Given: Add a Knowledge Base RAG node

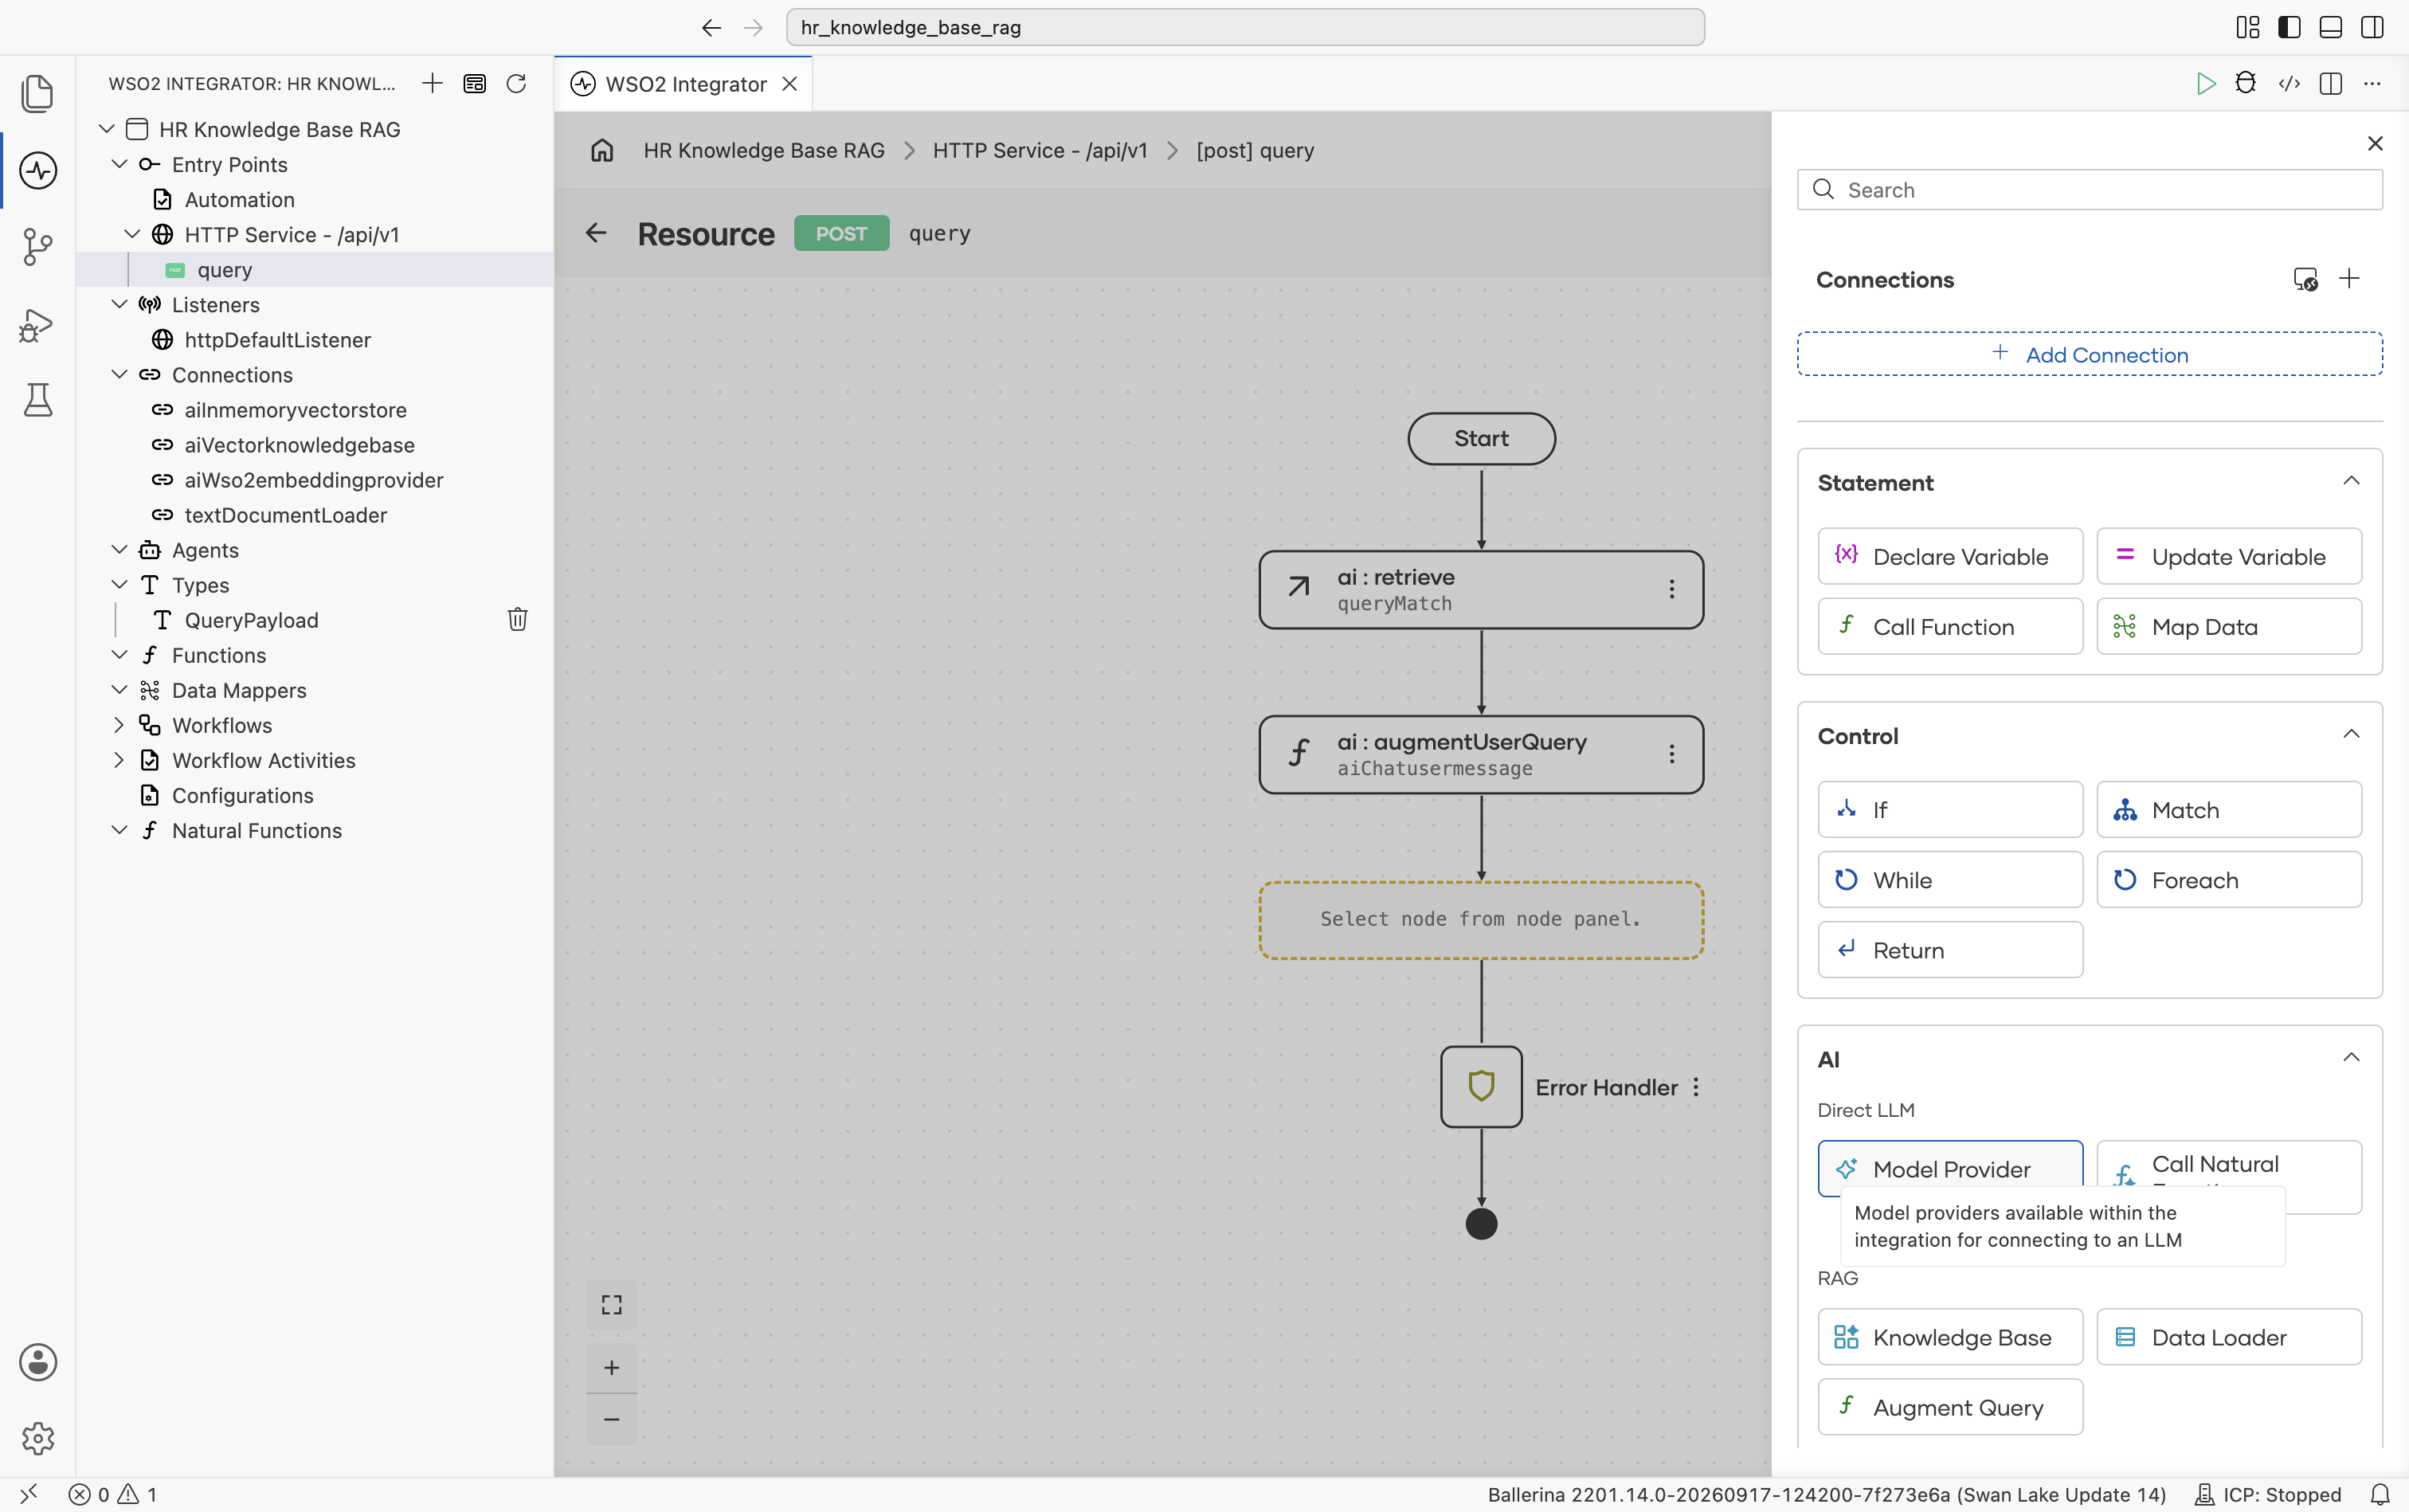Looking at the screenshot, I should click(x=1950, y=1337).
